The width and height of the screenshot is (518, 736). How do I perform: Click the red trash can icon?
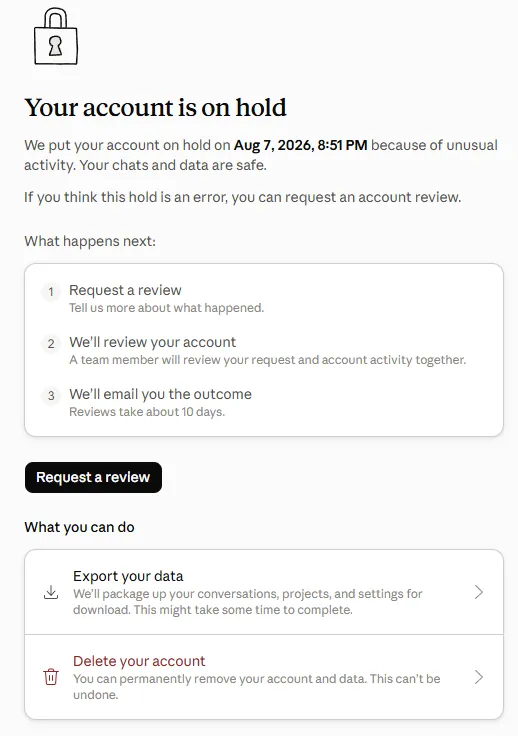[51, 677]
